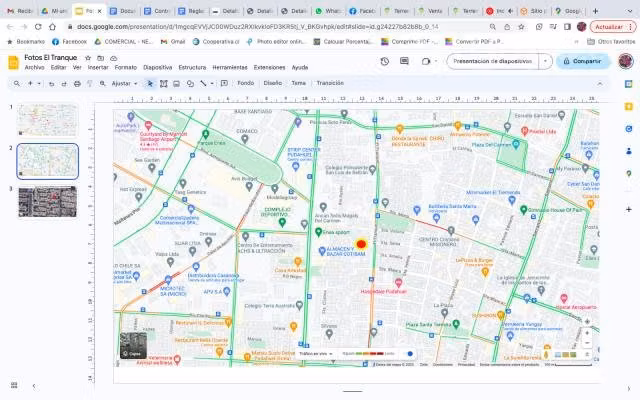Open the Archivo menu
This screenshot has height=400, width=640.
point(34,67)
